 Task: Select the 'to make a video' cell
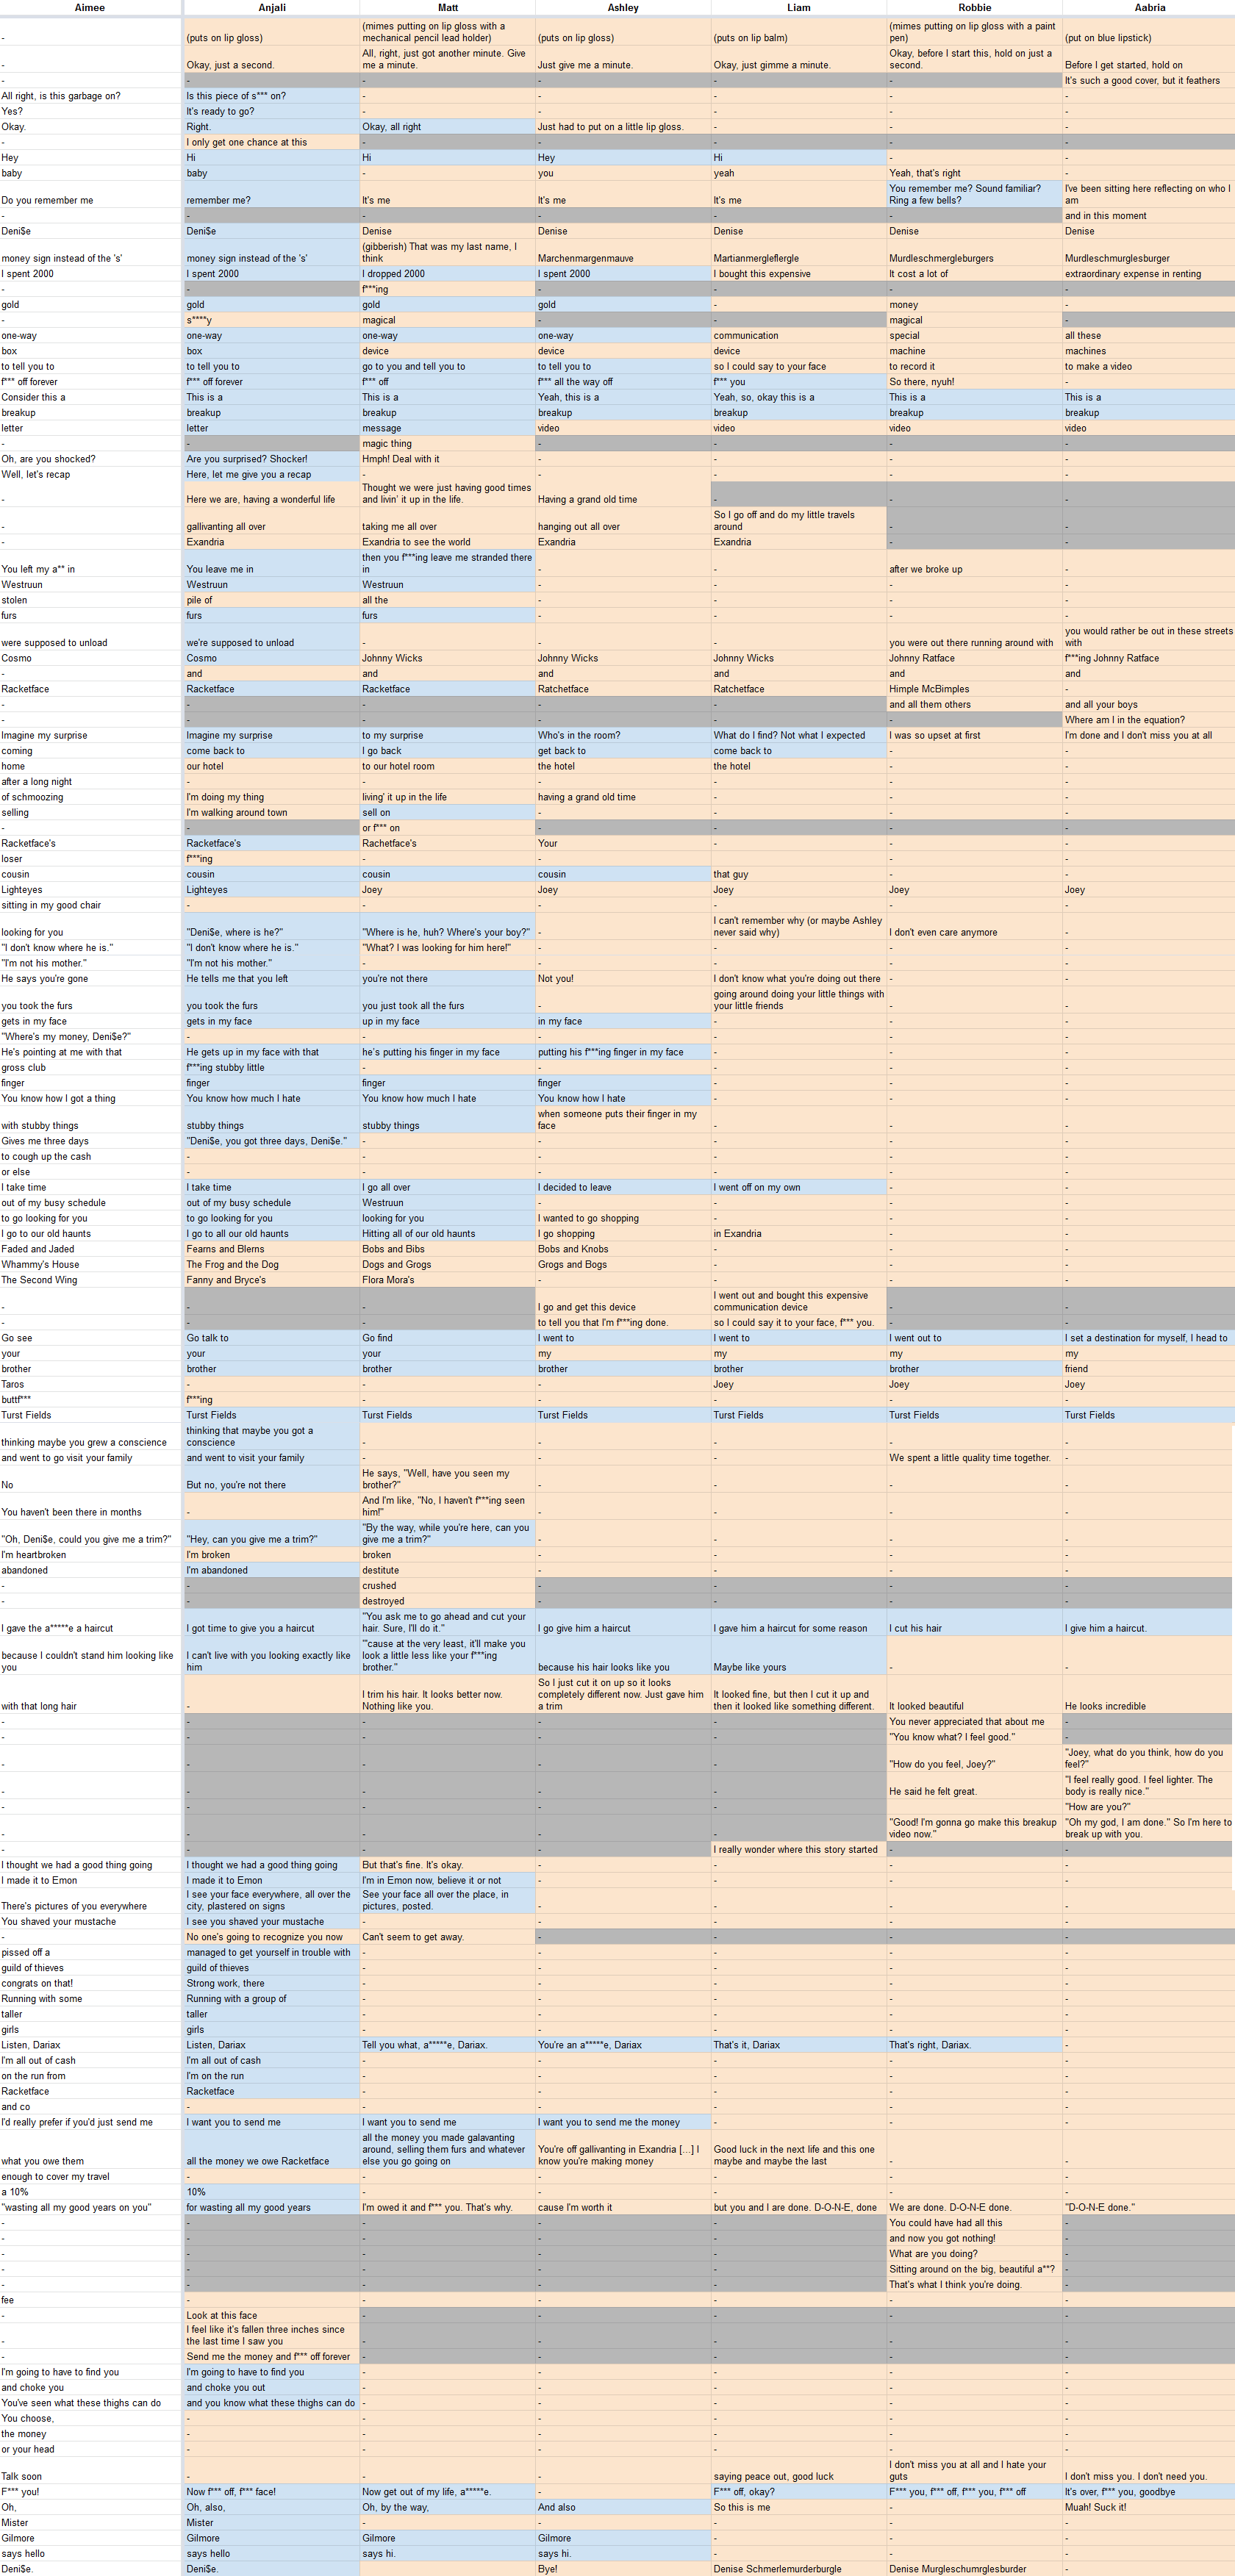point(1149,367)
